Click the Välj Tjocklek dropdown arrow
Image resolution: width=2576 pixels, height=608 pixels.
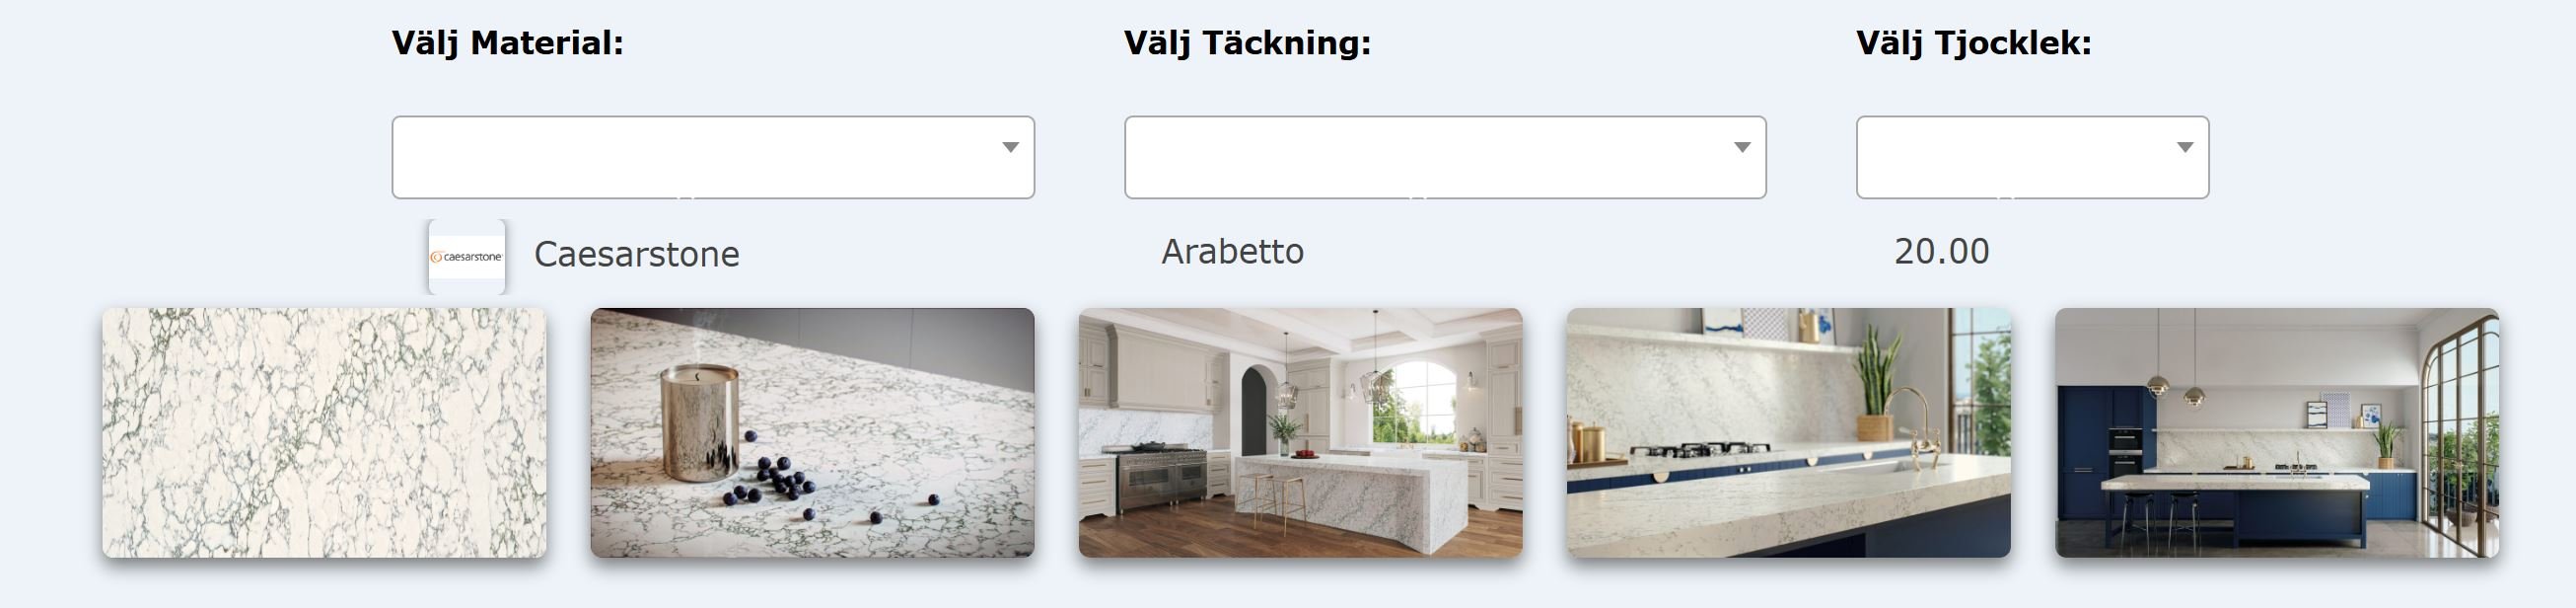click(2185, 147)
